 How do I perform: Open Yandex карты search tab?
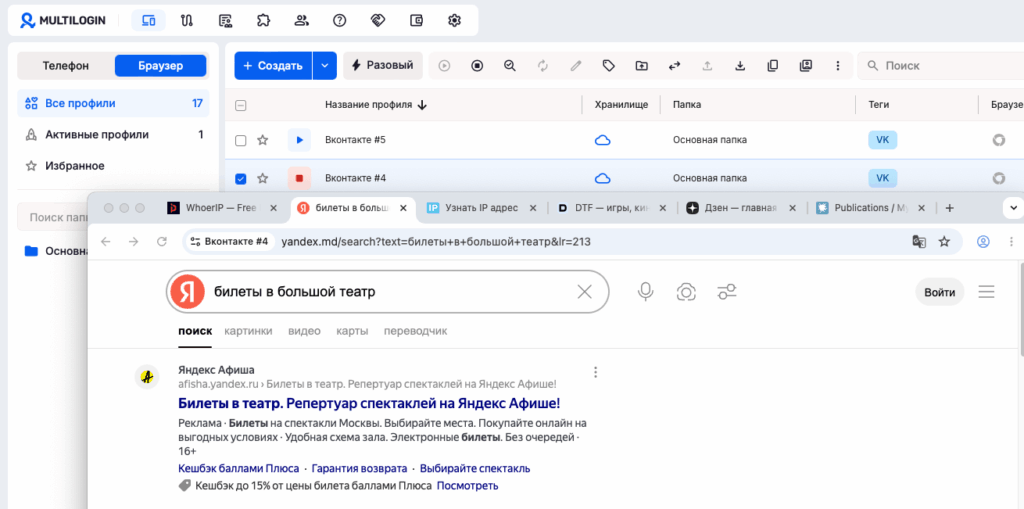(352, 331)
